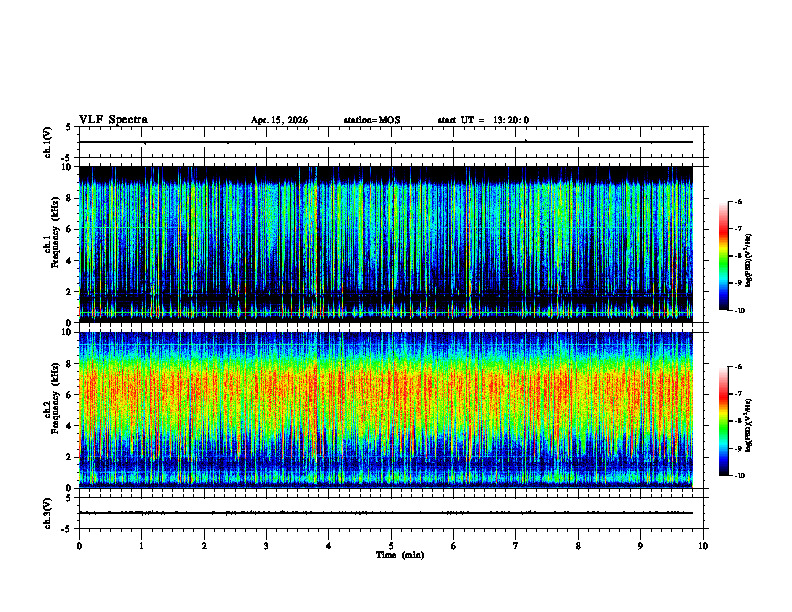Click the ch.1(V) waveform trace panel
The height and width of the screenshot is (612, 792).
tap(393, 142)
